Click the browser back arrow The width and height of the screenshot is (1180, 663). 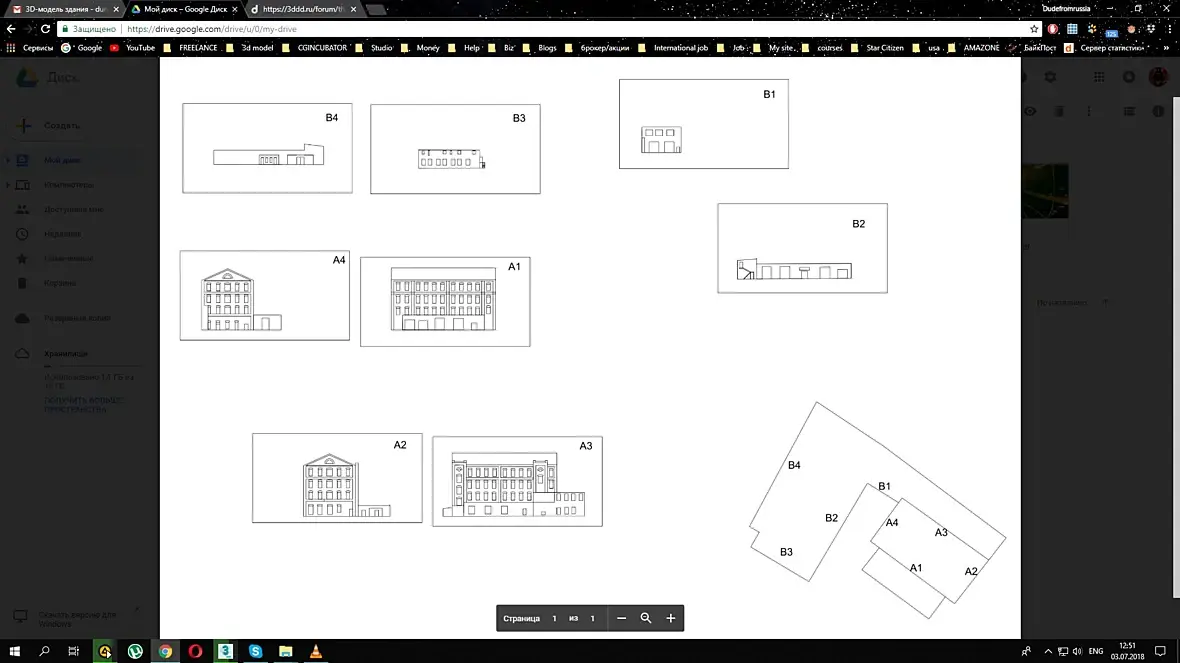click(11, 29)
